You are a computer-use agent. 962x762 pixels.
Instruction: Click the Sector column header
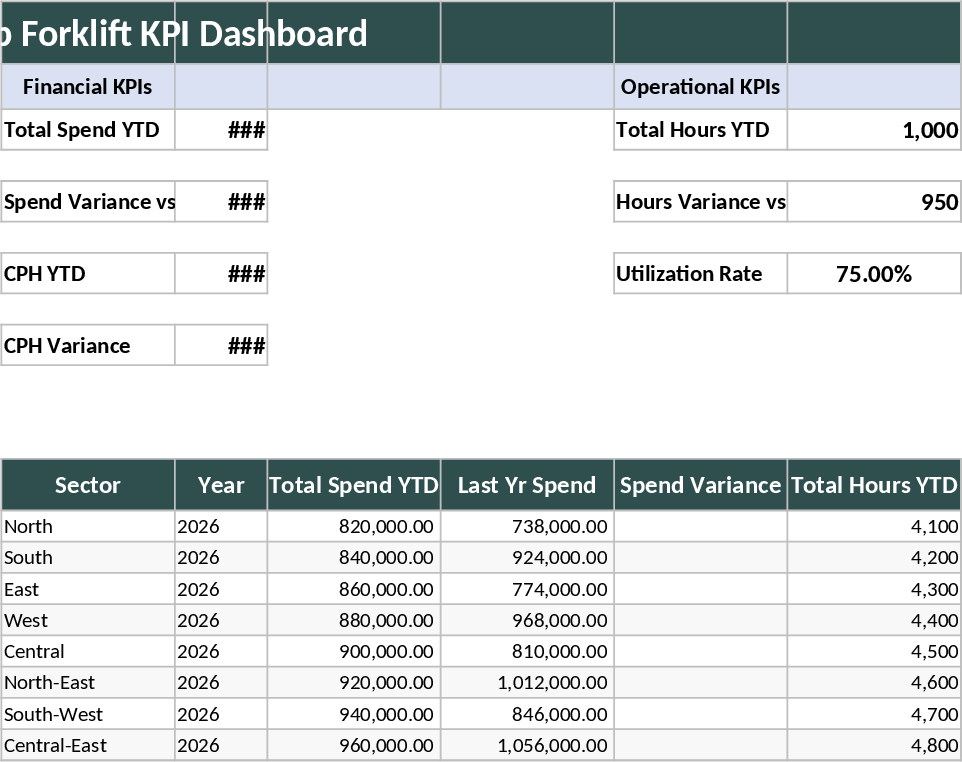coord(87,485)
